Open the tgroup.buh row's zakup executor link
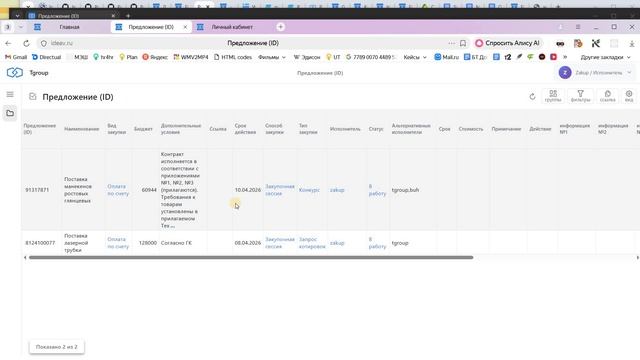 337,190
